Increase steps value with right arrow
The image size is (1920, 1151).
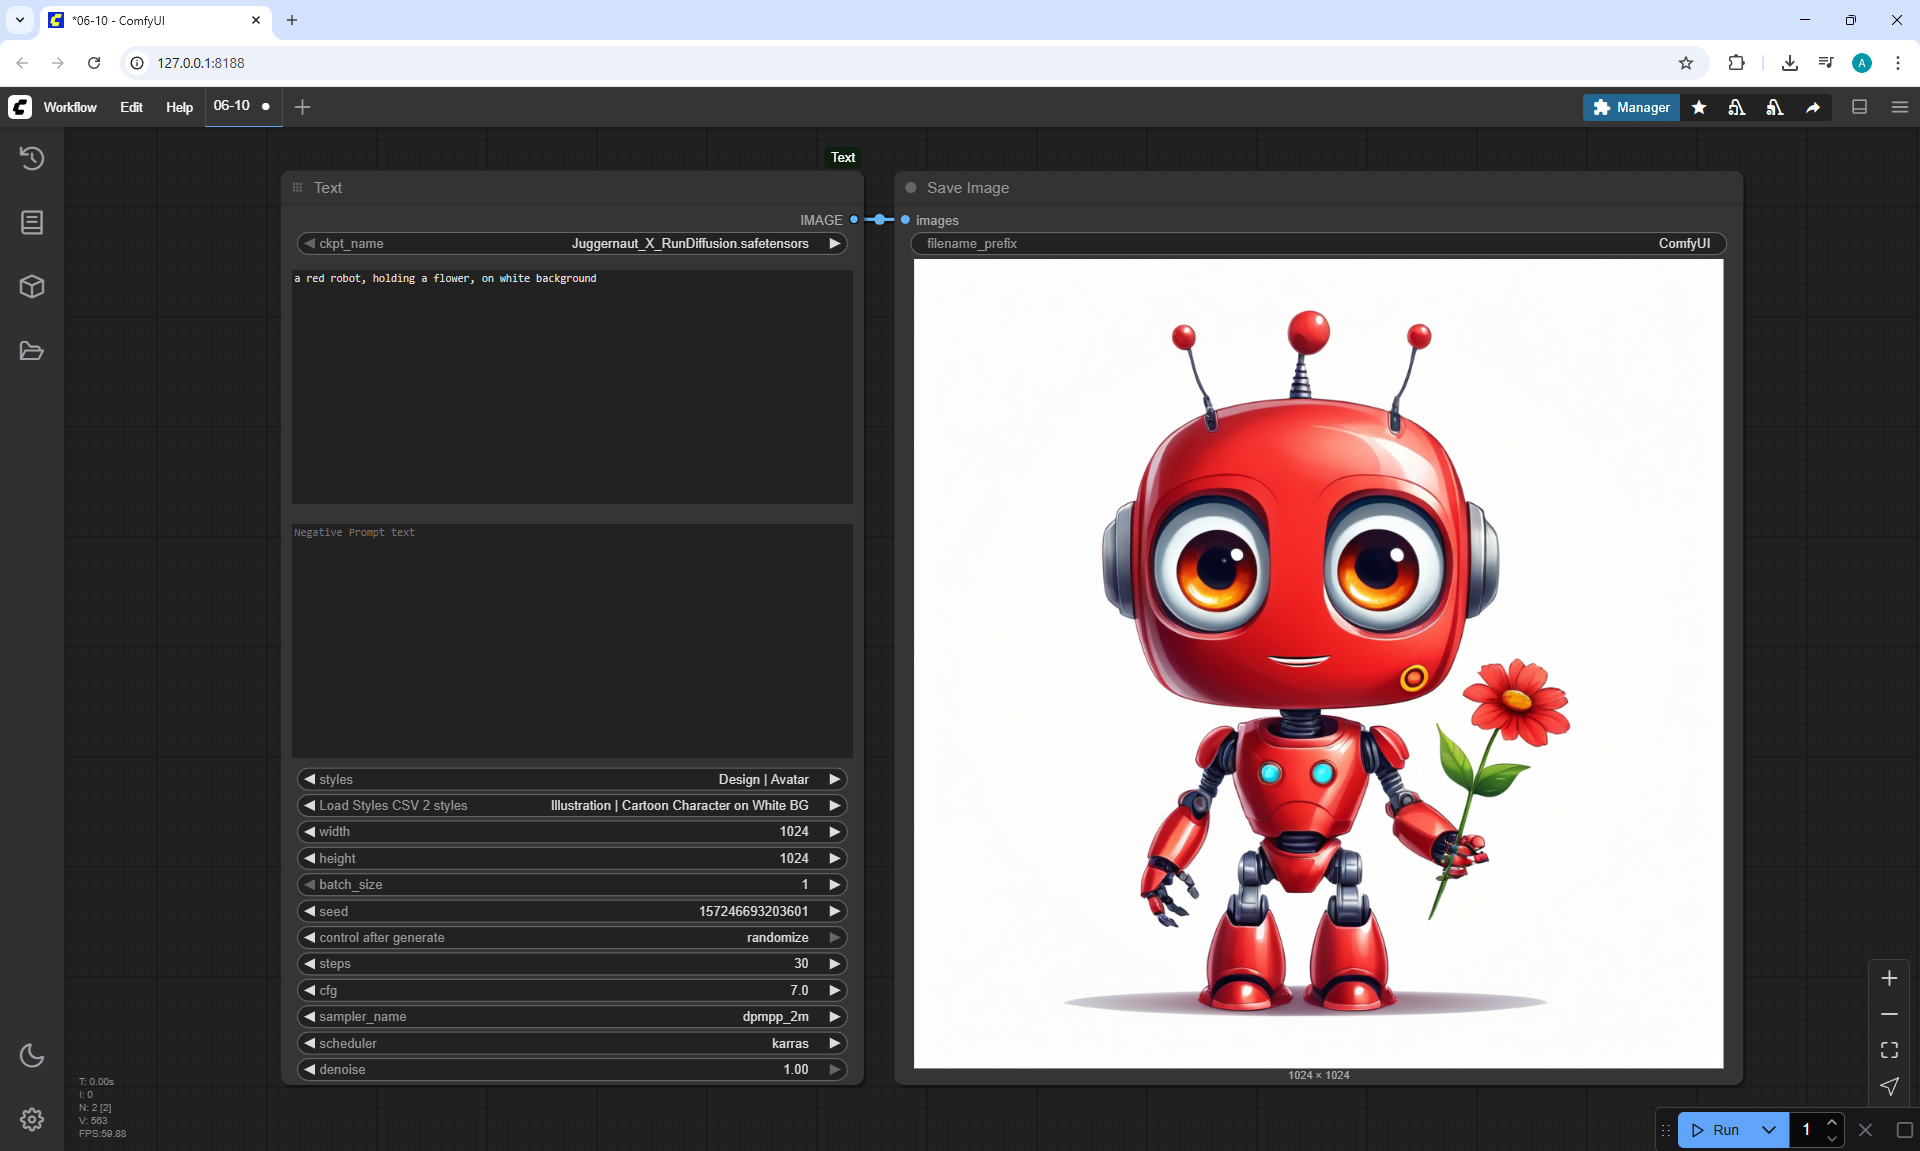click(834, 963)
